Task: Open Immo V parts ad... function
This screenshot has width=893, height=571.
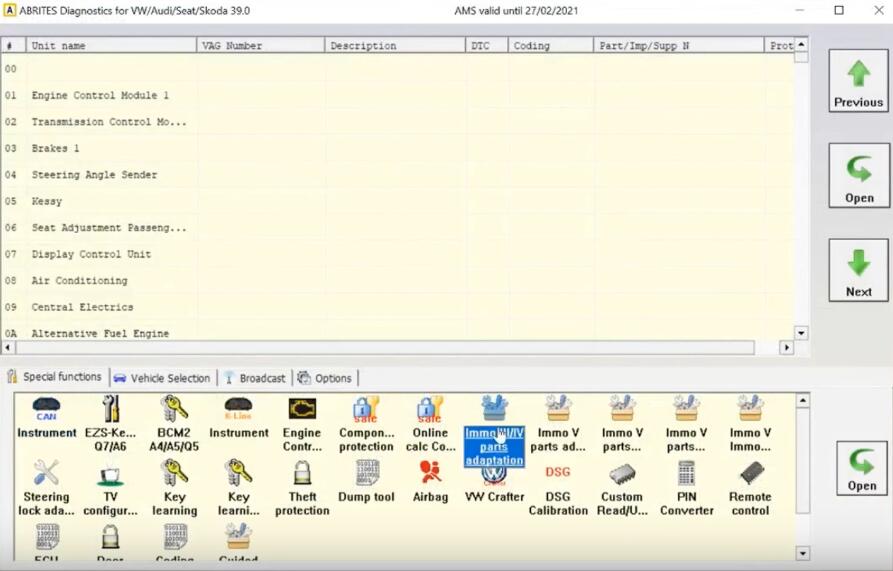Action: pos(558,424)
